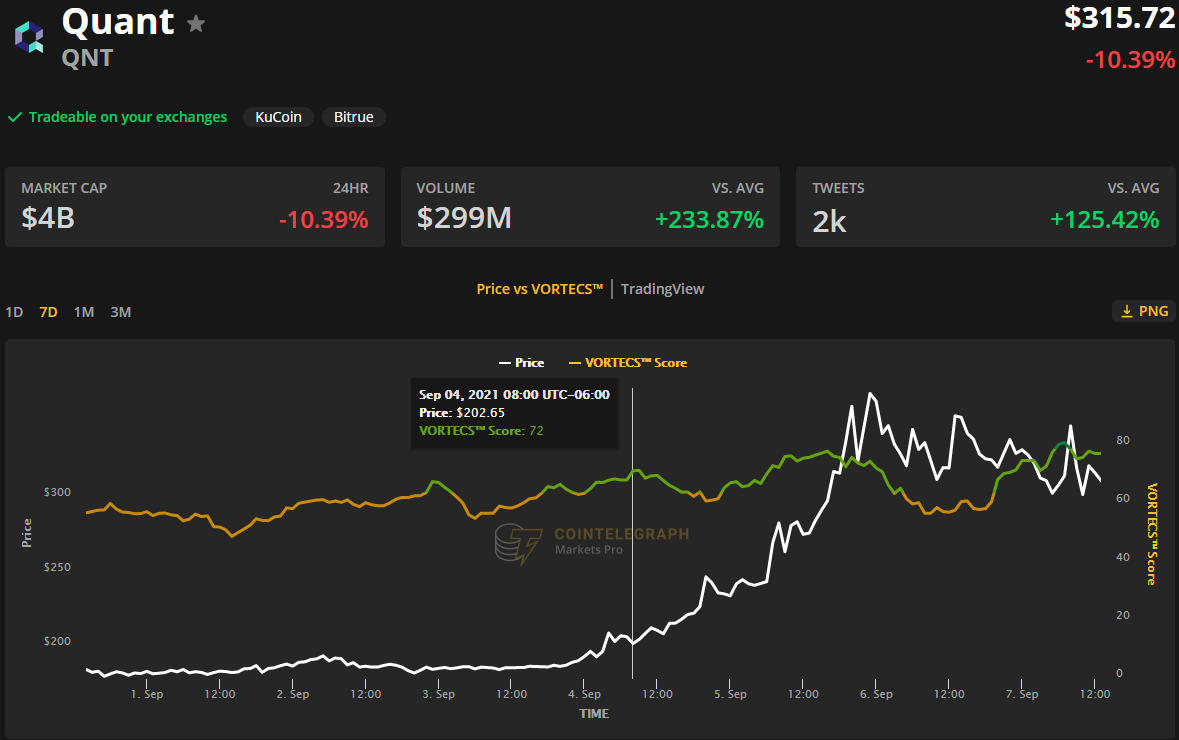The width and height of the screenshot is (1179, 740).
Task: Select the 1M time range
Action: (84, 312)
